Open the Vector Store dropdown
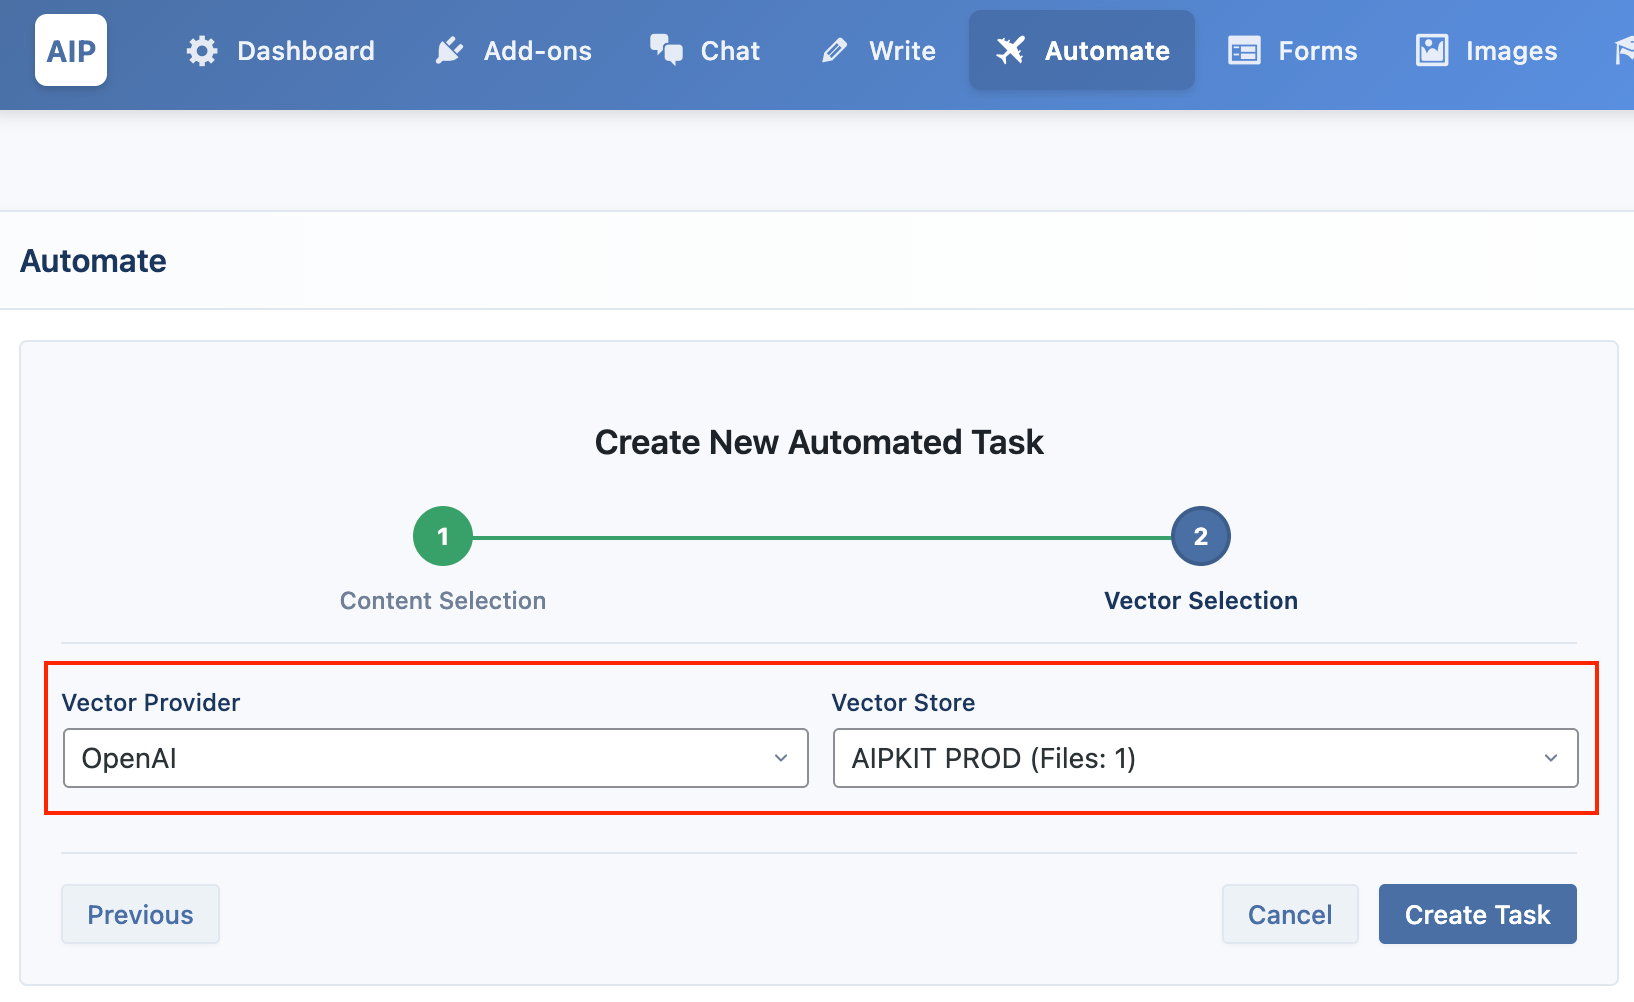Image resolution: width=1634 pixels, height=1002 pixels. tap(1206, 758)
